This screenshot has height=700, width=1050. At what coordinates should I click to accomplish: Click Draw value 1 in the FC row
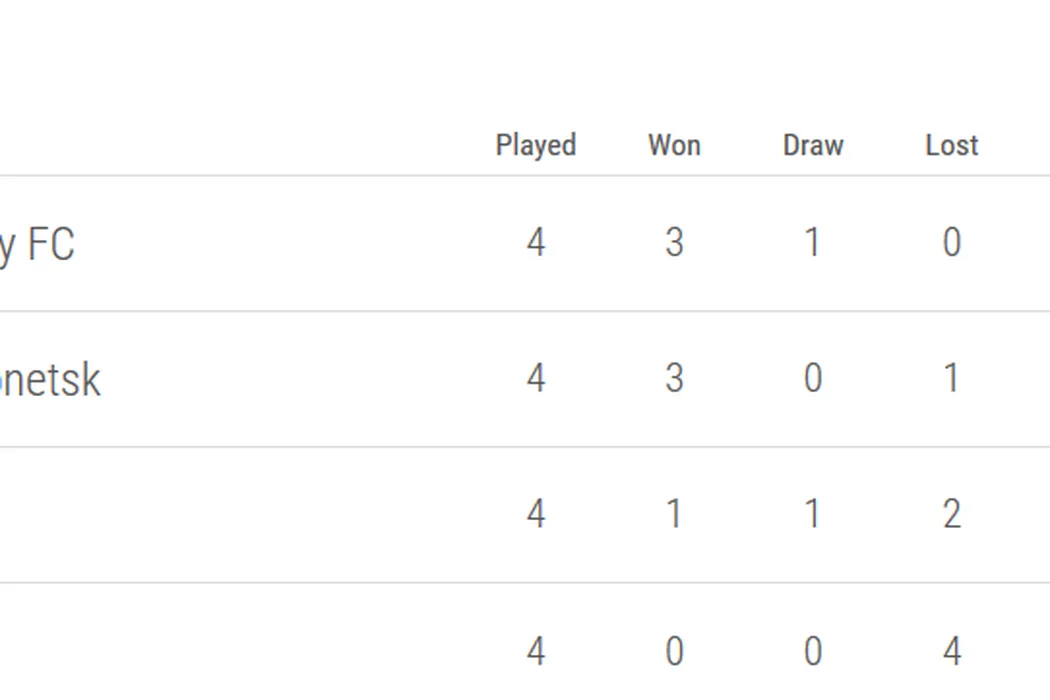(813, 243)
